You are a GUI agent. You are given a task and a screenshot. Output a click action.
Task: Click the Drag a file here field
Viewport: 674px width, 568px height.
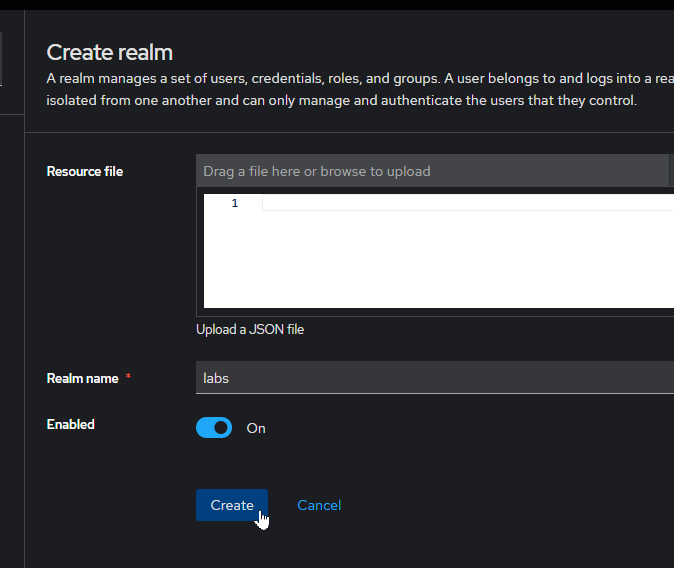click(x=432, y=171)
